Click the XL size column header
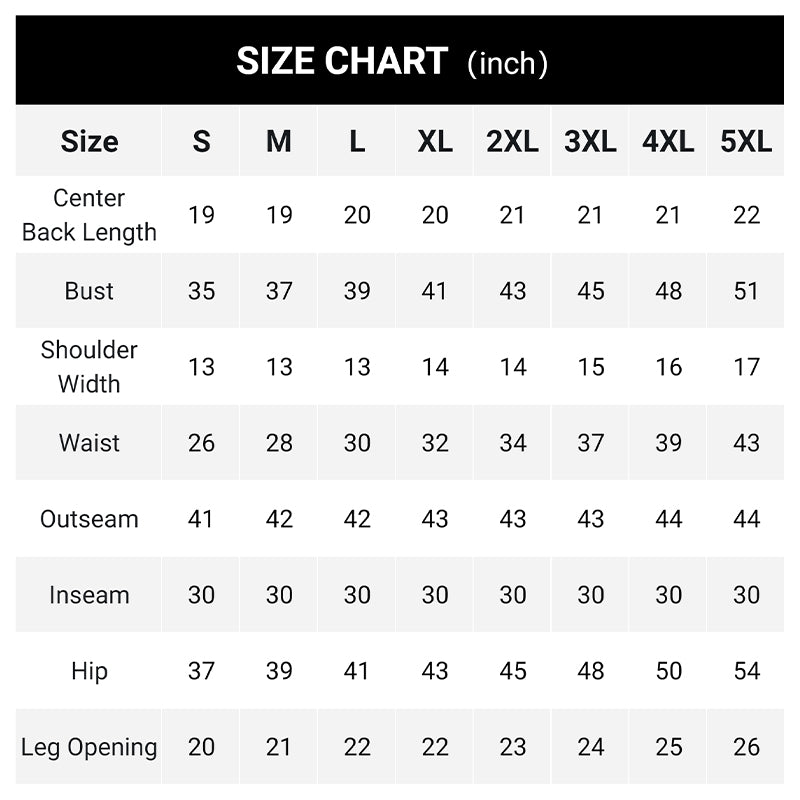The width and height of the screenshot is (800, 800). (x=435, y=142)
